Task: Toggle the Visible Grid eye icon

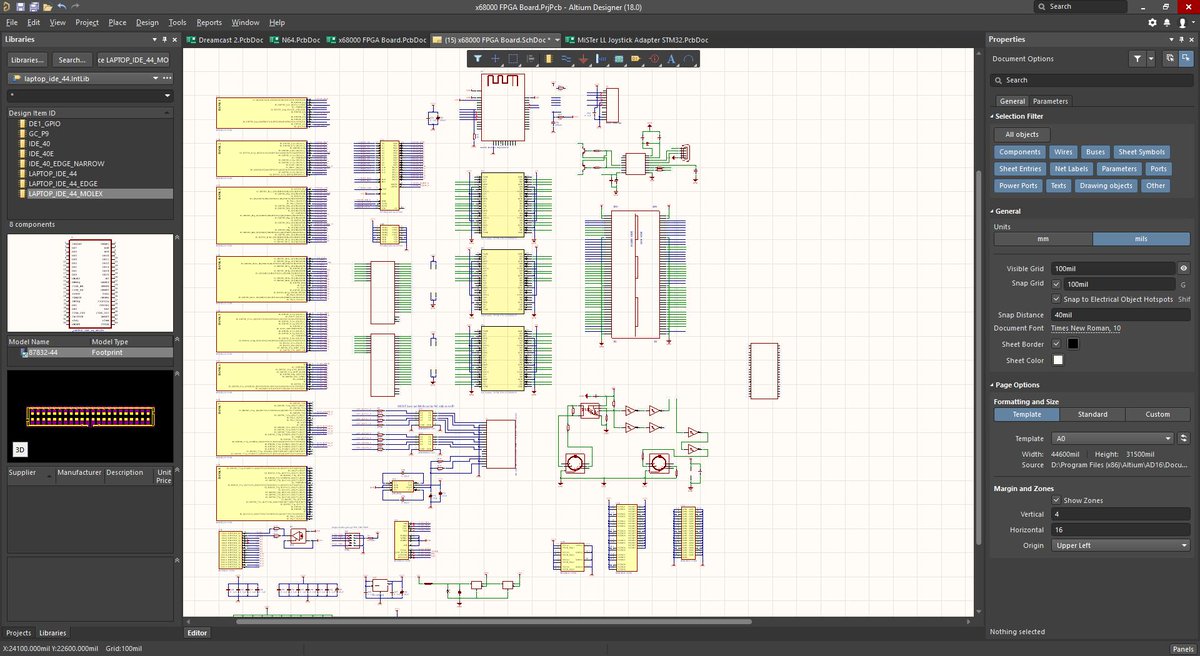Action: coord(1183,269)
